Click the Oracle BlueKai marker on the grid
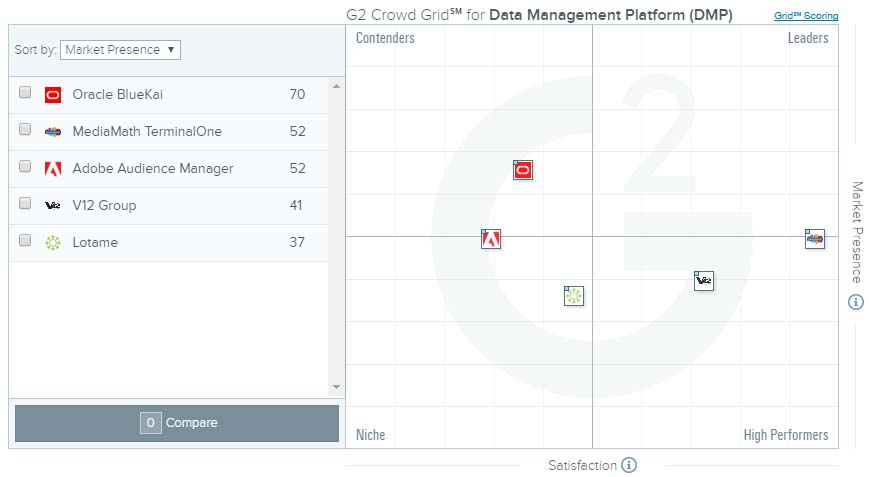This screenshot has height=477, width=869. click(522, 170)
